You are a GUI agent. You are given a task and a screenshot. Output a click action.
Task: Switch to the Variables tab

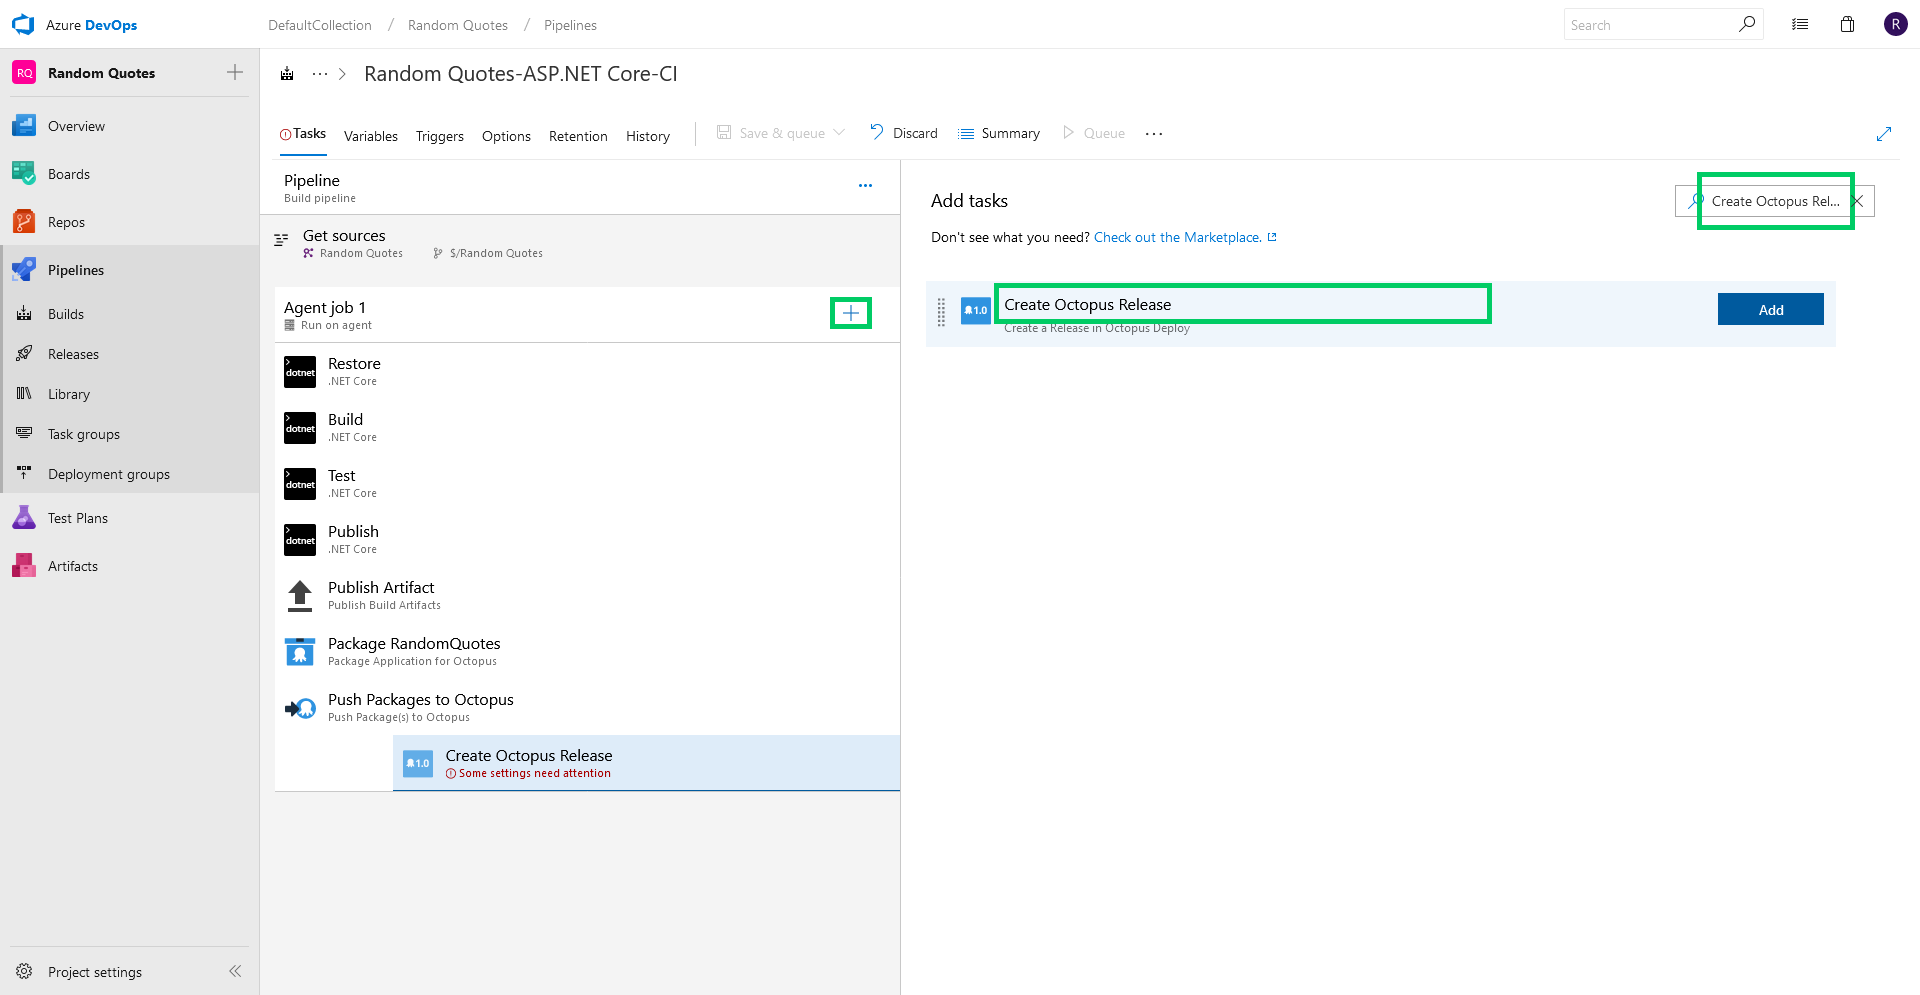pyautogui.click(x=371, y=136)
